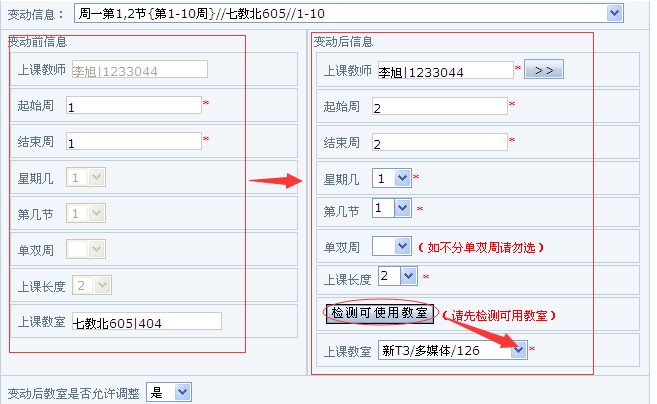
Task: Click the 变动后教室是否允许调整 label
Action: point(73,393)
